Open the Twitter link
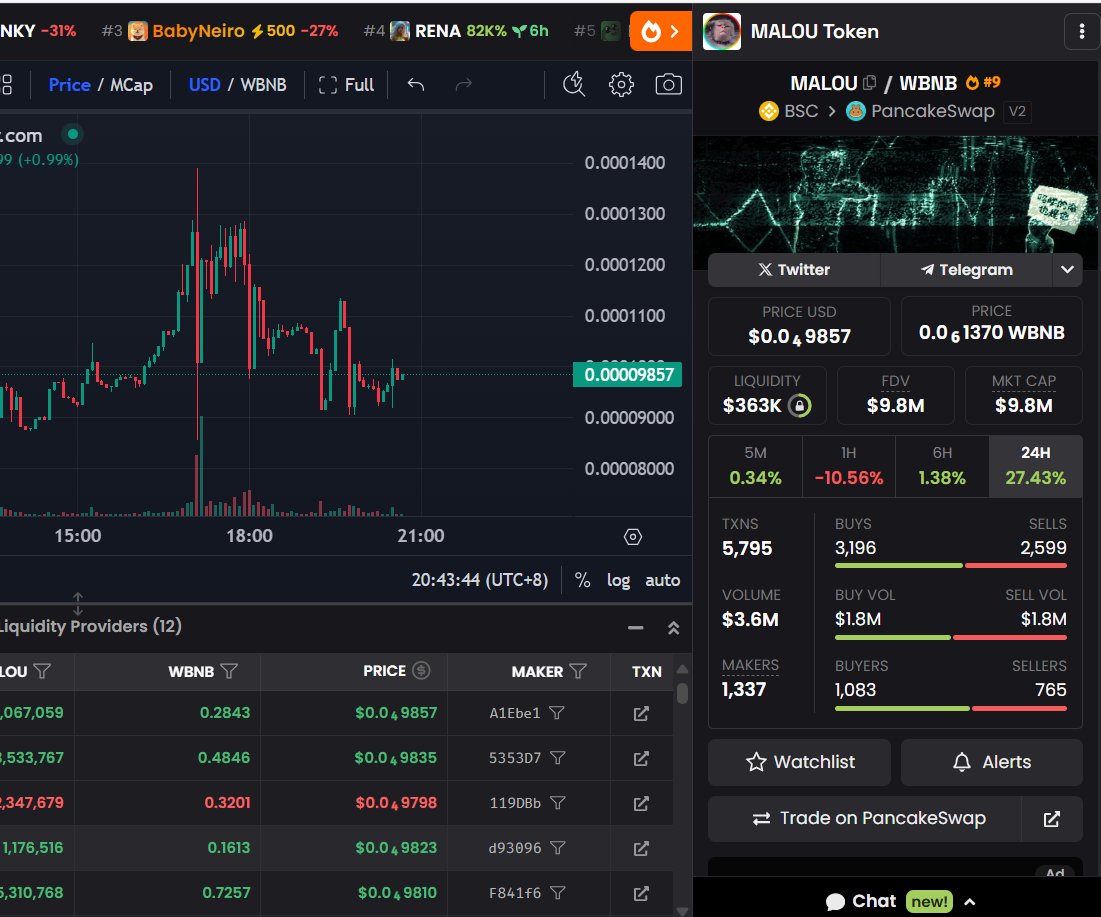Image resolution: width=1101 pixels, height=917 pixels. pyautogui.click(x=794, y=270)
